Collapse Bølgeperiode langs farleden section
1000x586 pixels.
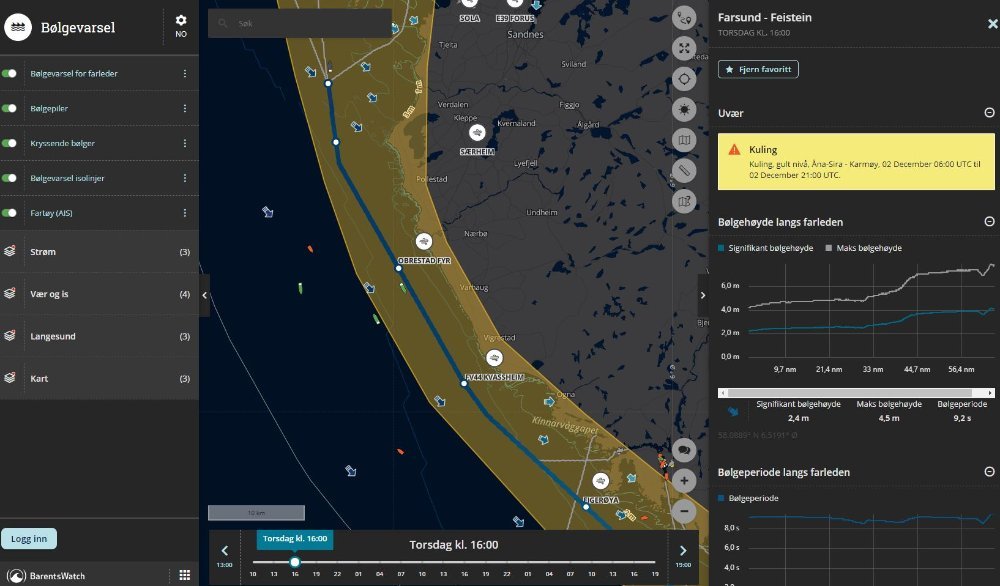(x=989, y=472)
